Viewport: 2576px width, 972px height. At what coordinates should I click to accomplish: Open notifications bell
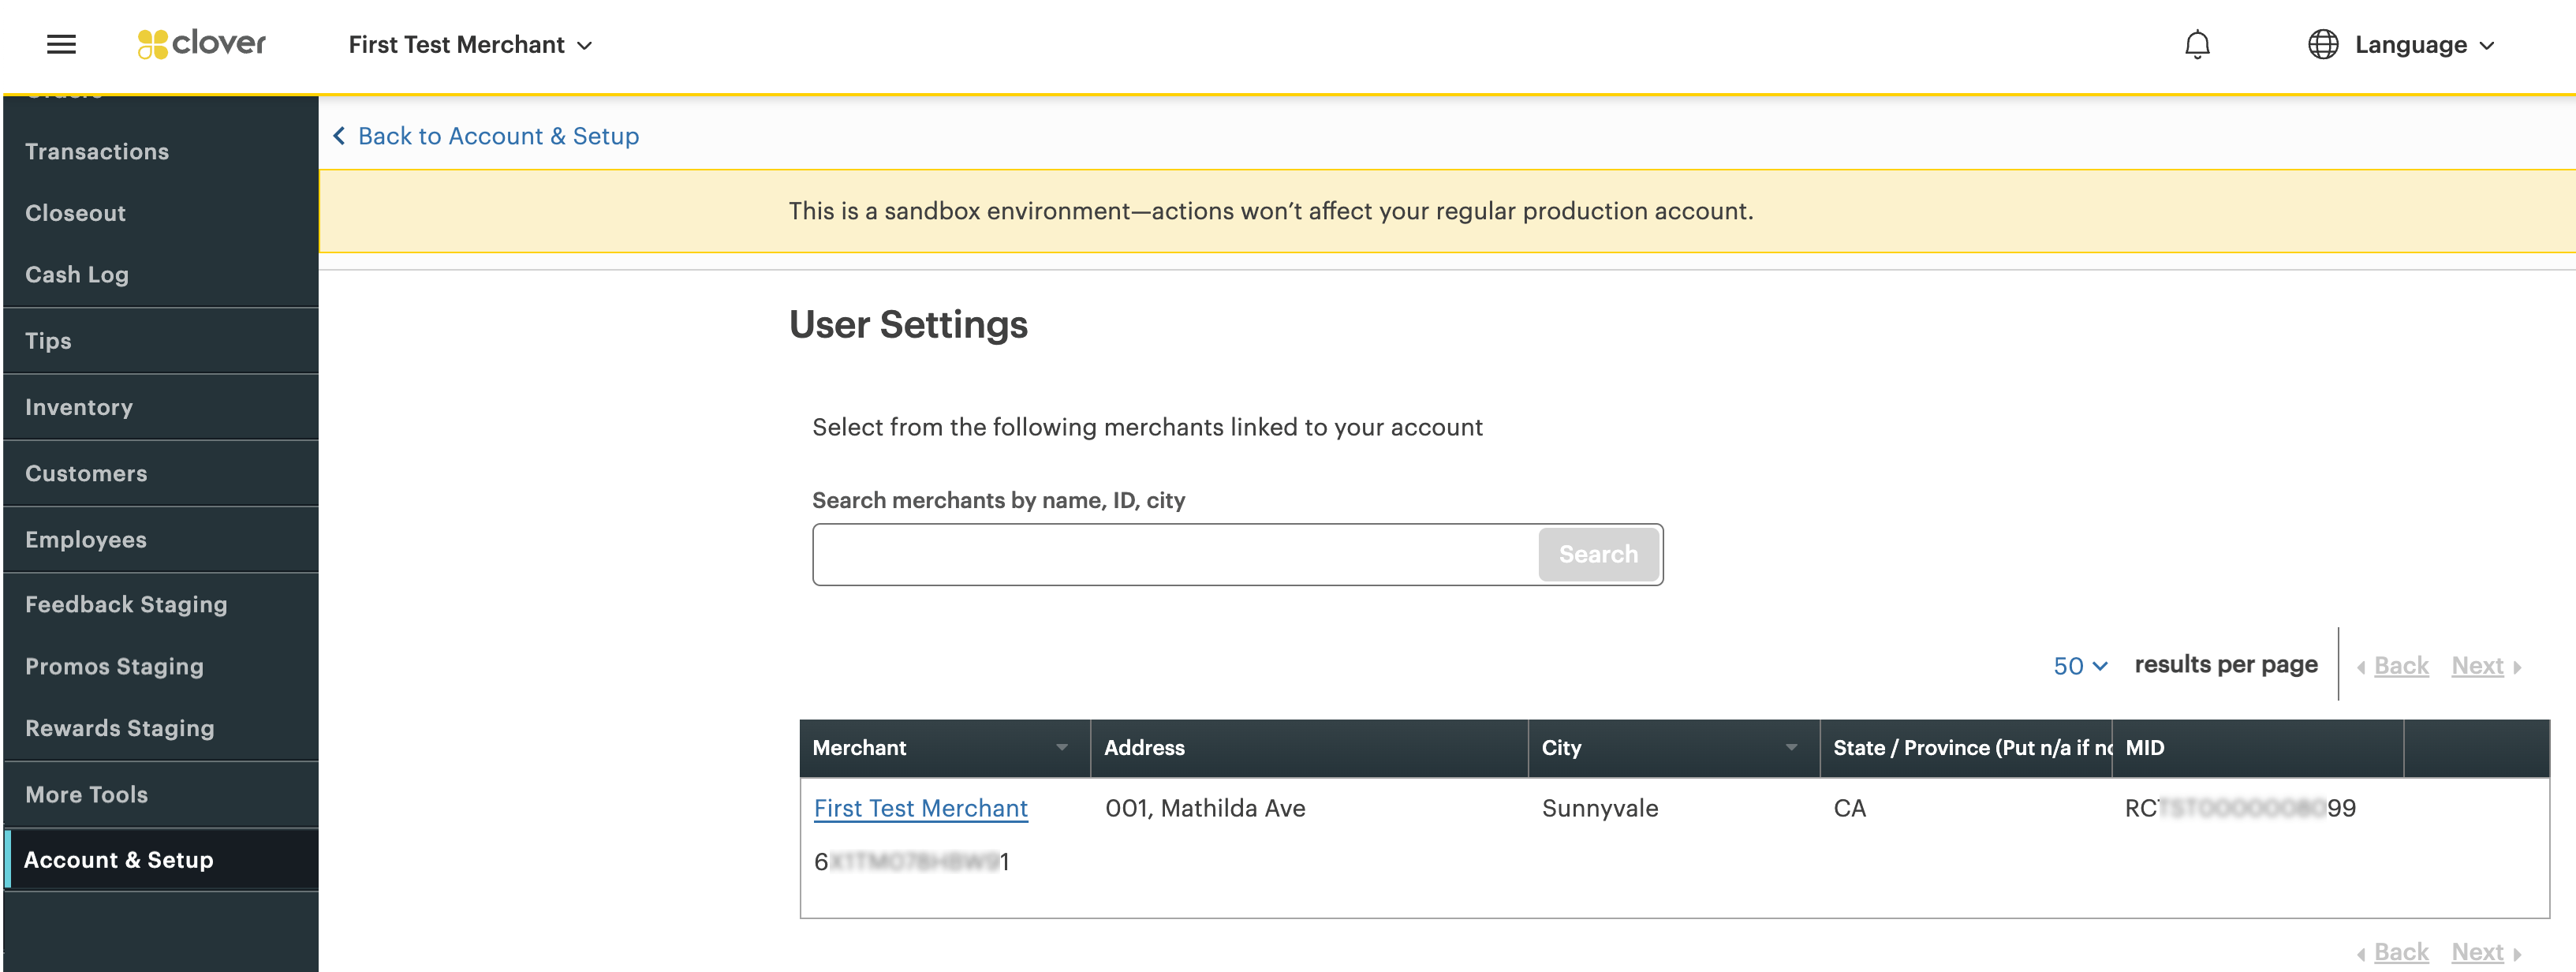2196,45
